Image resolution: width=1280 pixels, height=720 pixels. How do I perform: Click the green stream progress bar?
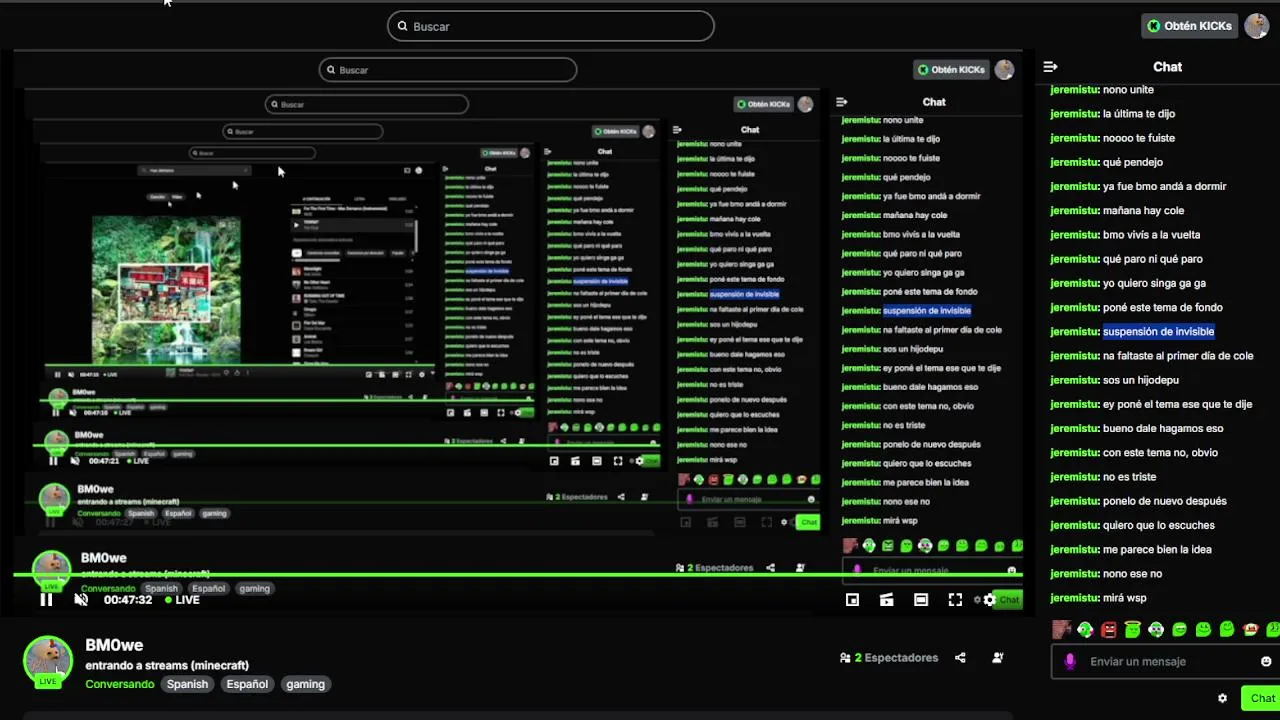[x=520, y=575]
